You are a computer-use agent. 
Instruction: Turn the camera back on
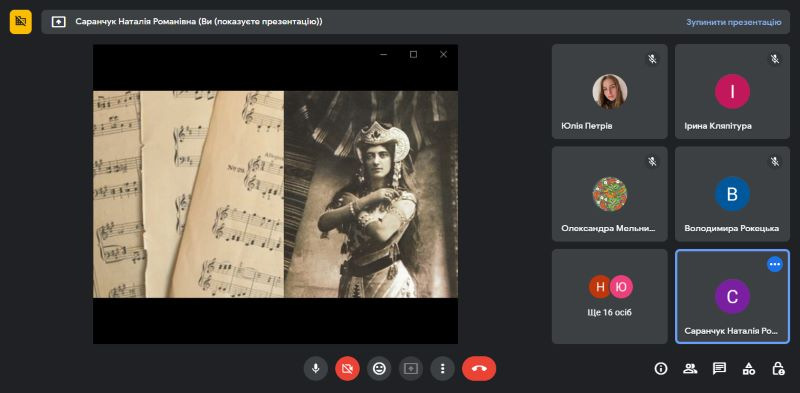point(347,369)
